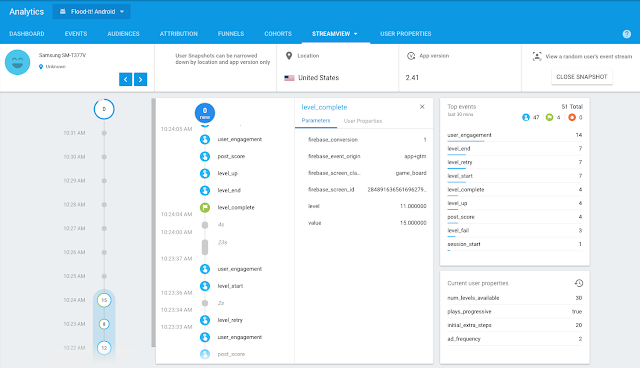Click the blue general events count icon
640x368 pixels.
(526, 117)
